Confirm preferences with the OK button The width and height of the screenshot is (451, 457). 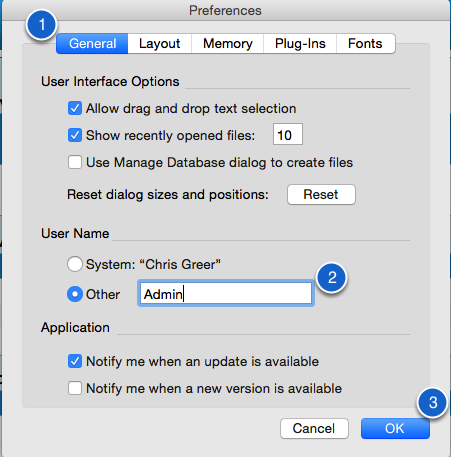click(x=395, y=428)
